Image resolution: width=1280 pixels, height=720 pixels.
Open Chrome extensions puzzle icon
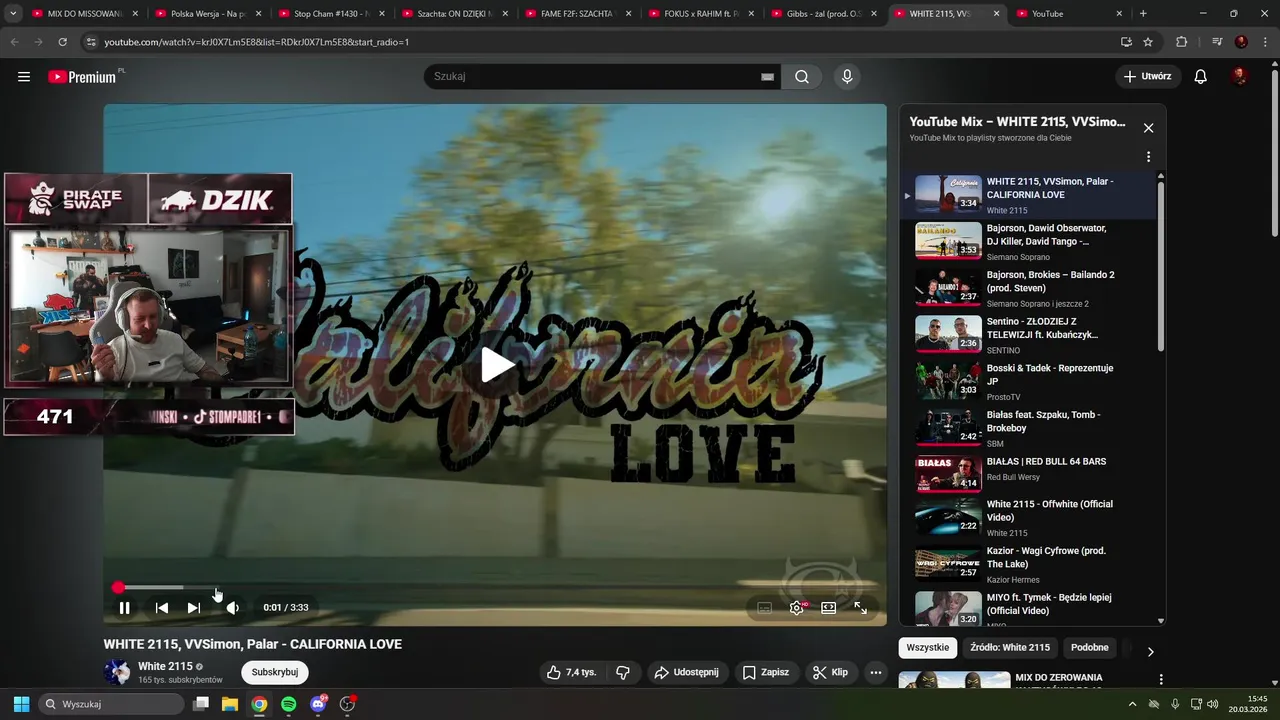pos(1182,42)
